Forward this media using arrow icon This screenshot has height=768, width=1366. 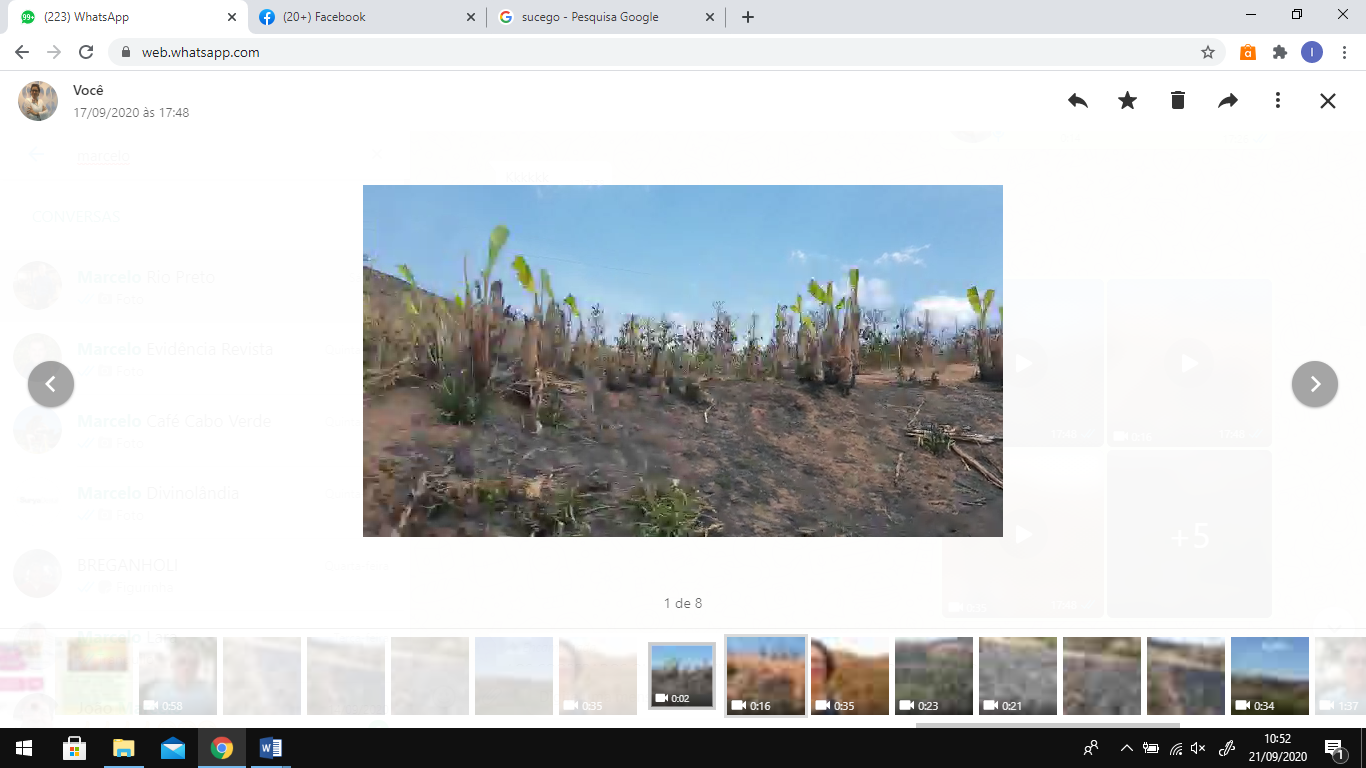pyautogui.click(x=1227, y=101)
